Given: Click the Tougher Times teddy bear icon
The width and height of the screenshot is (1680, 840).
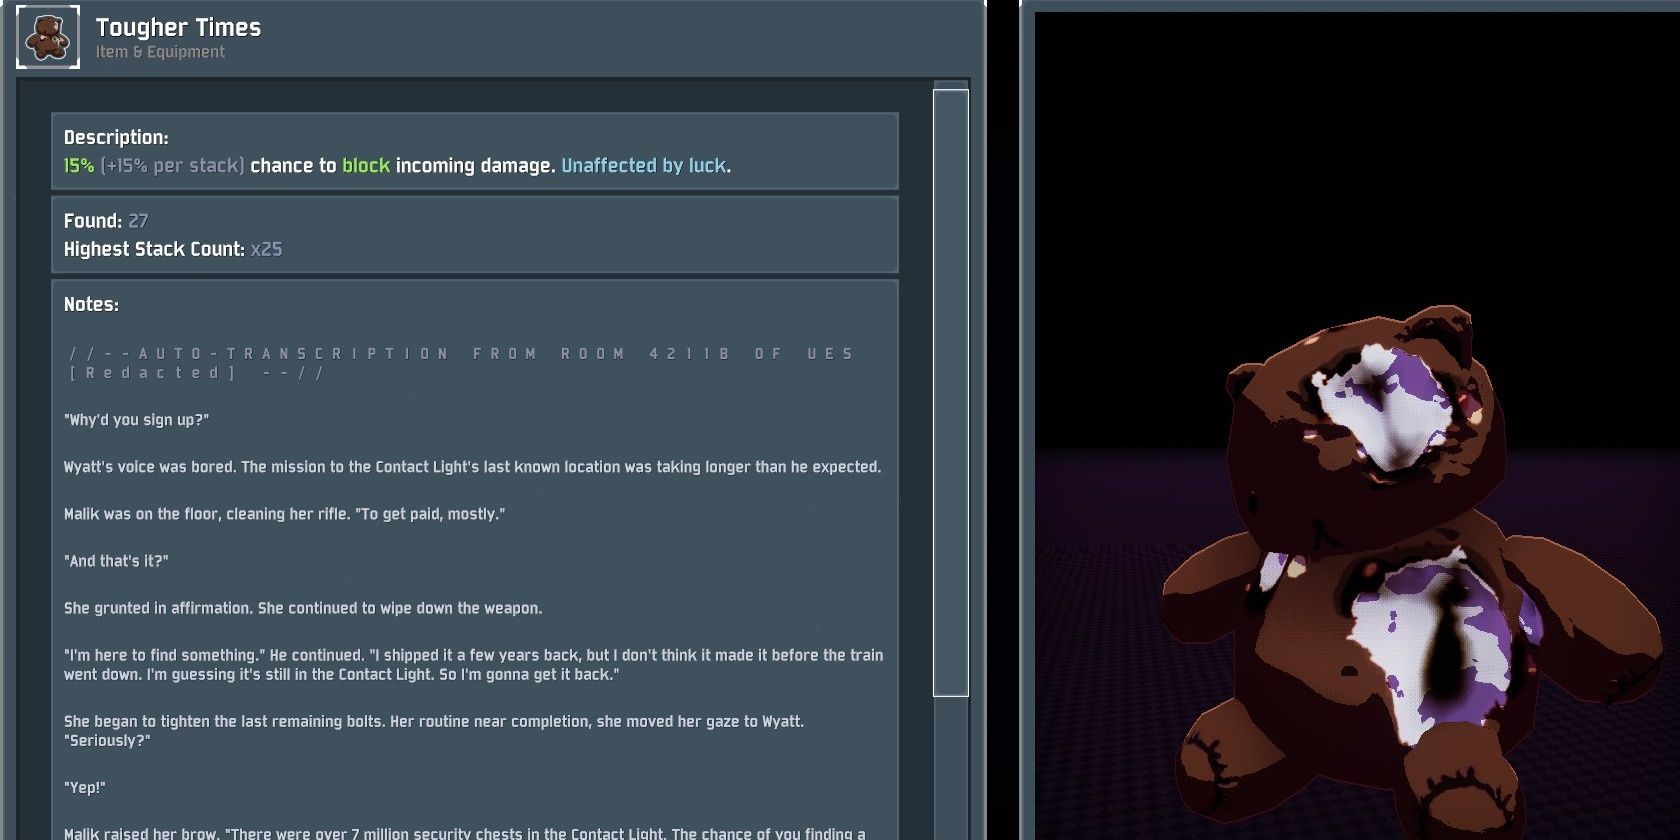Looking at the screenshot, I should (48, 38).
